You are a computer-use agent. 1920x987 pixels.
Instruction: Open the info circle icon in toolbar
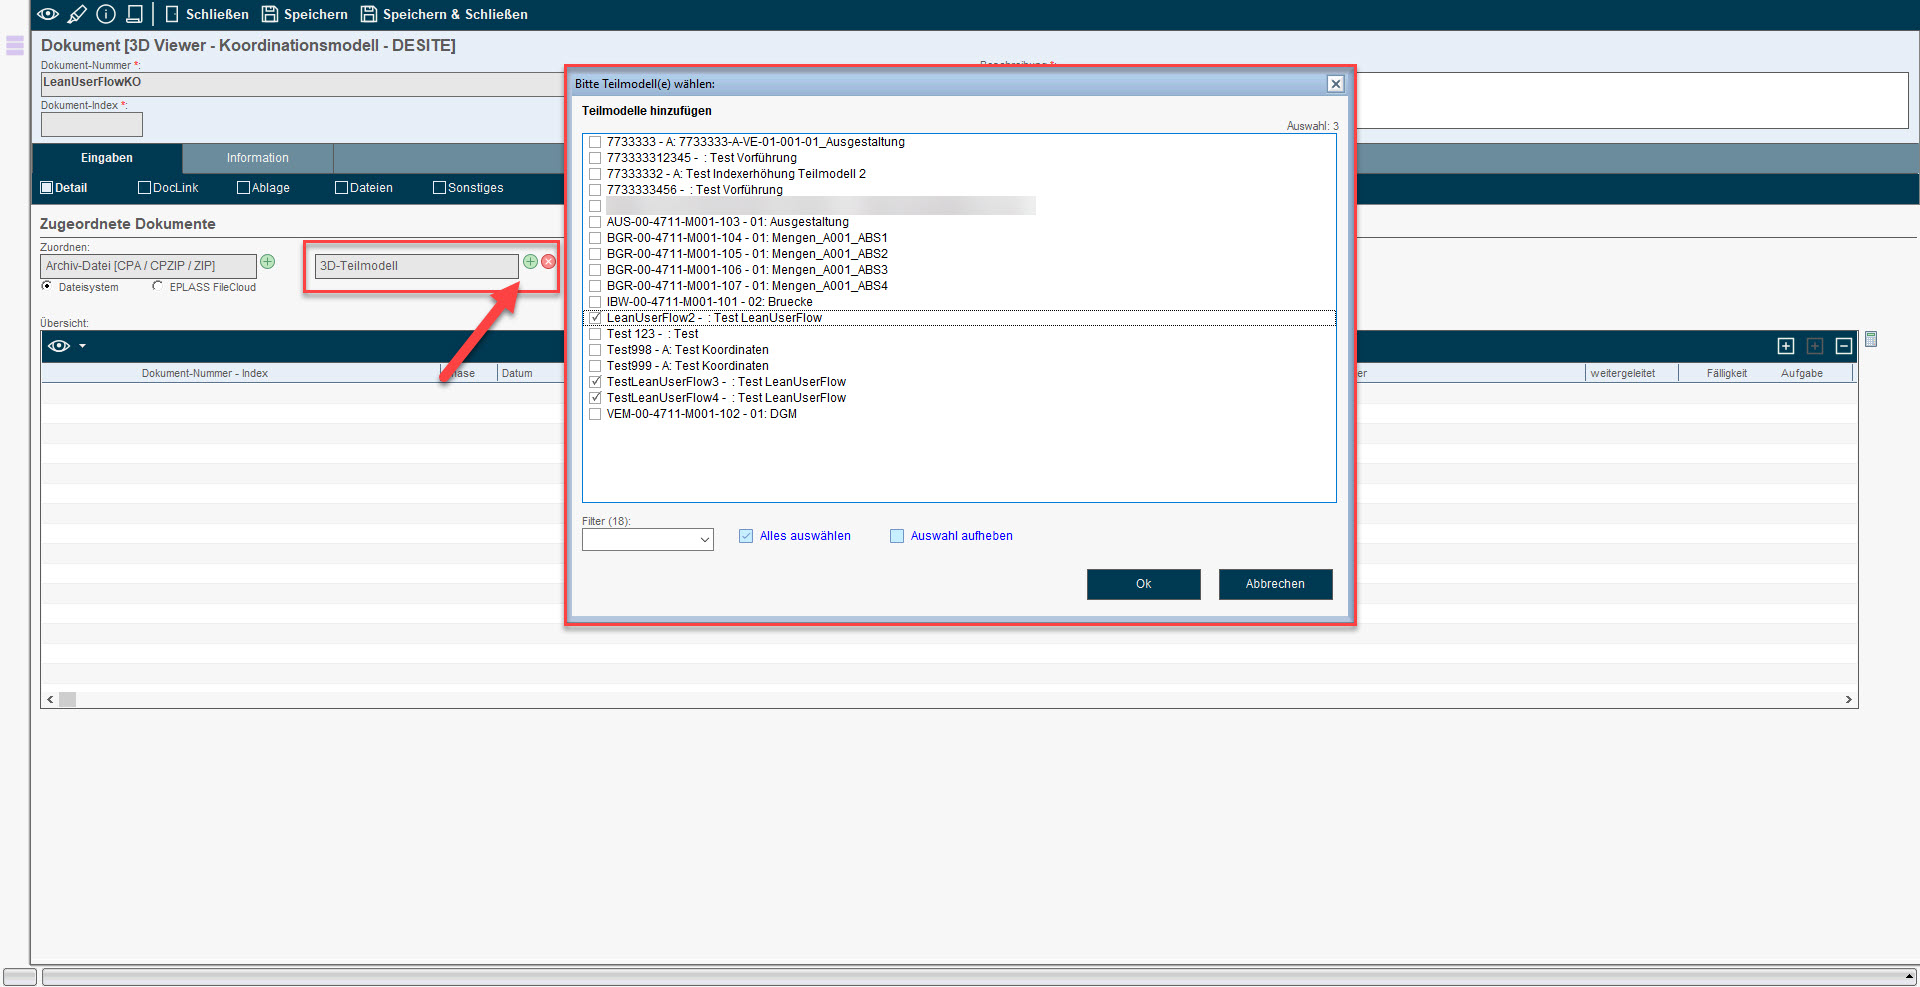(106, 14)
